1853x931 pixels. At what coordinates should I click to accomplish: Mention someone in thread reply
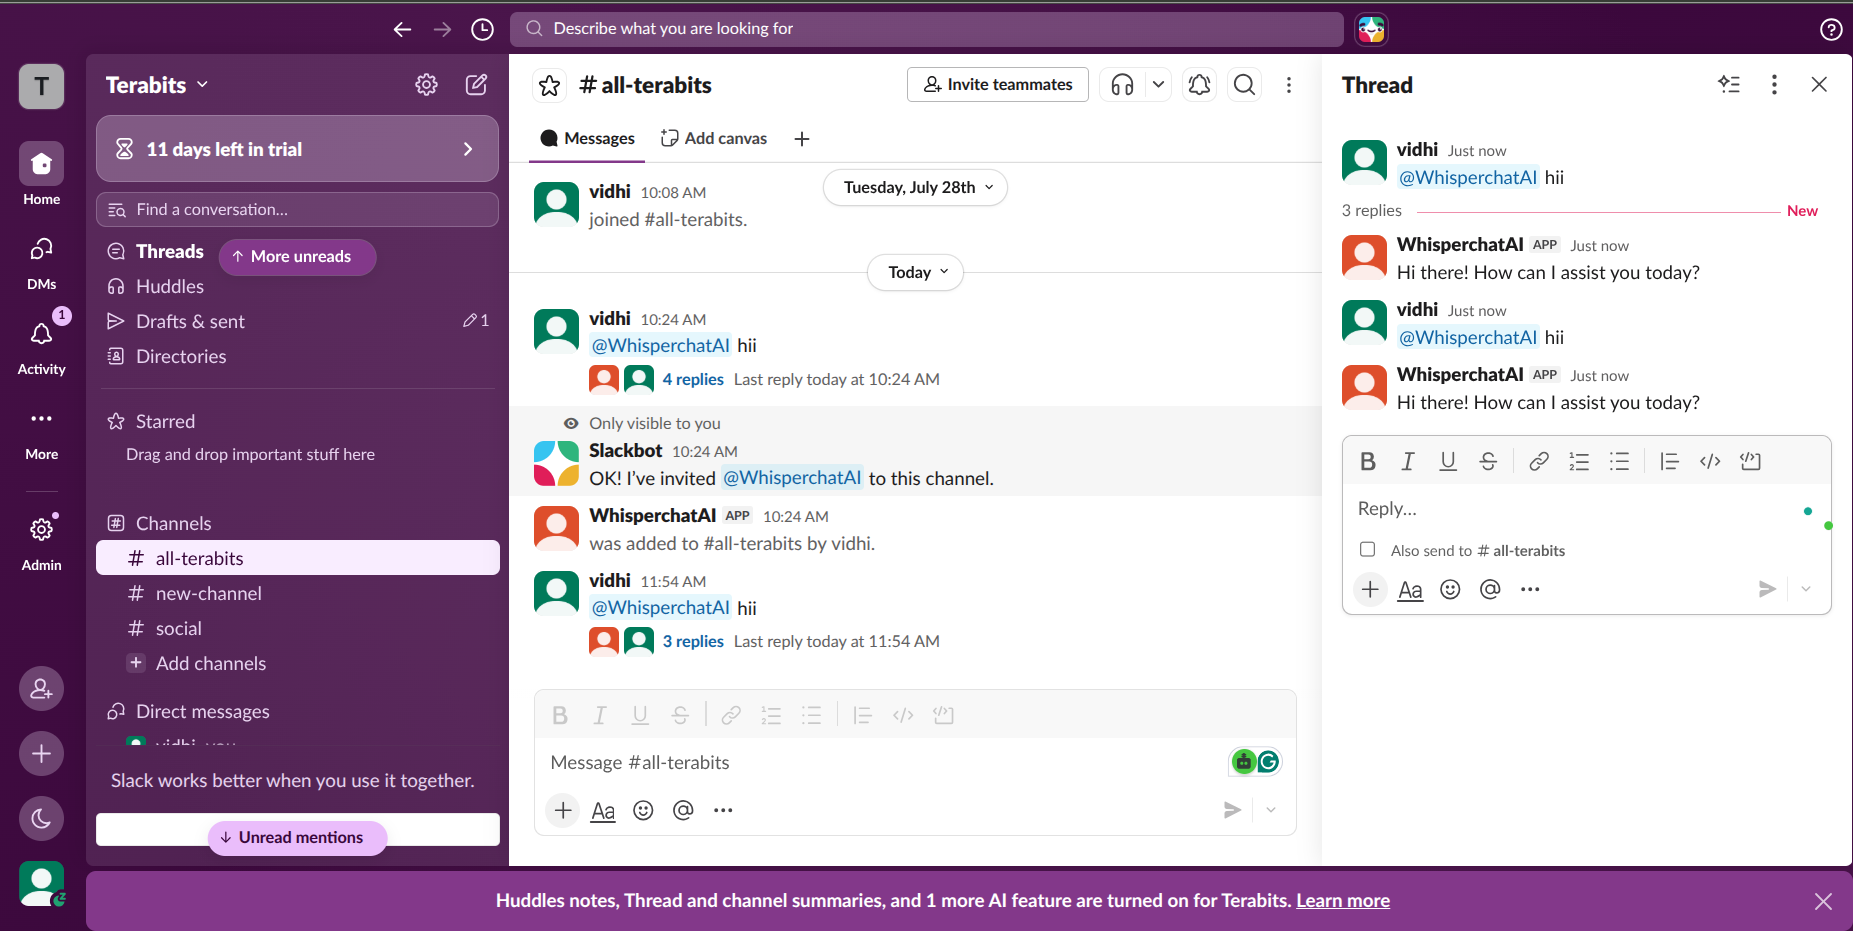tap(1490, 590)
